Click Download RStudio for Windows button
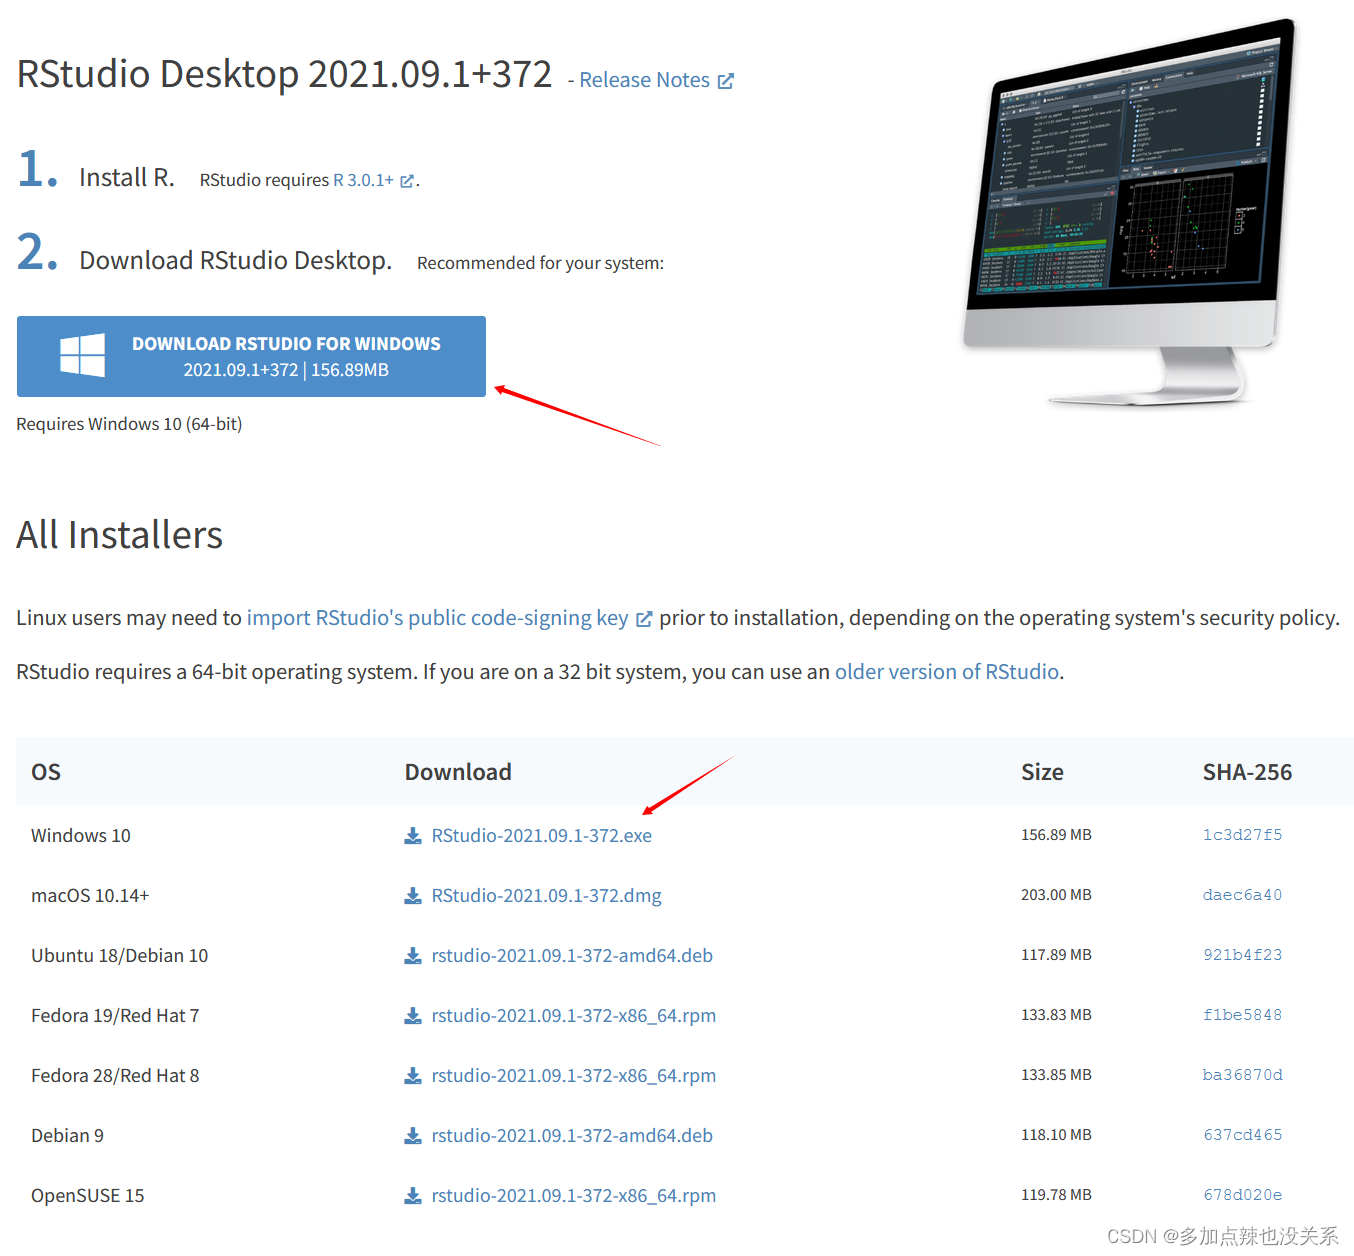 (251, 356)
